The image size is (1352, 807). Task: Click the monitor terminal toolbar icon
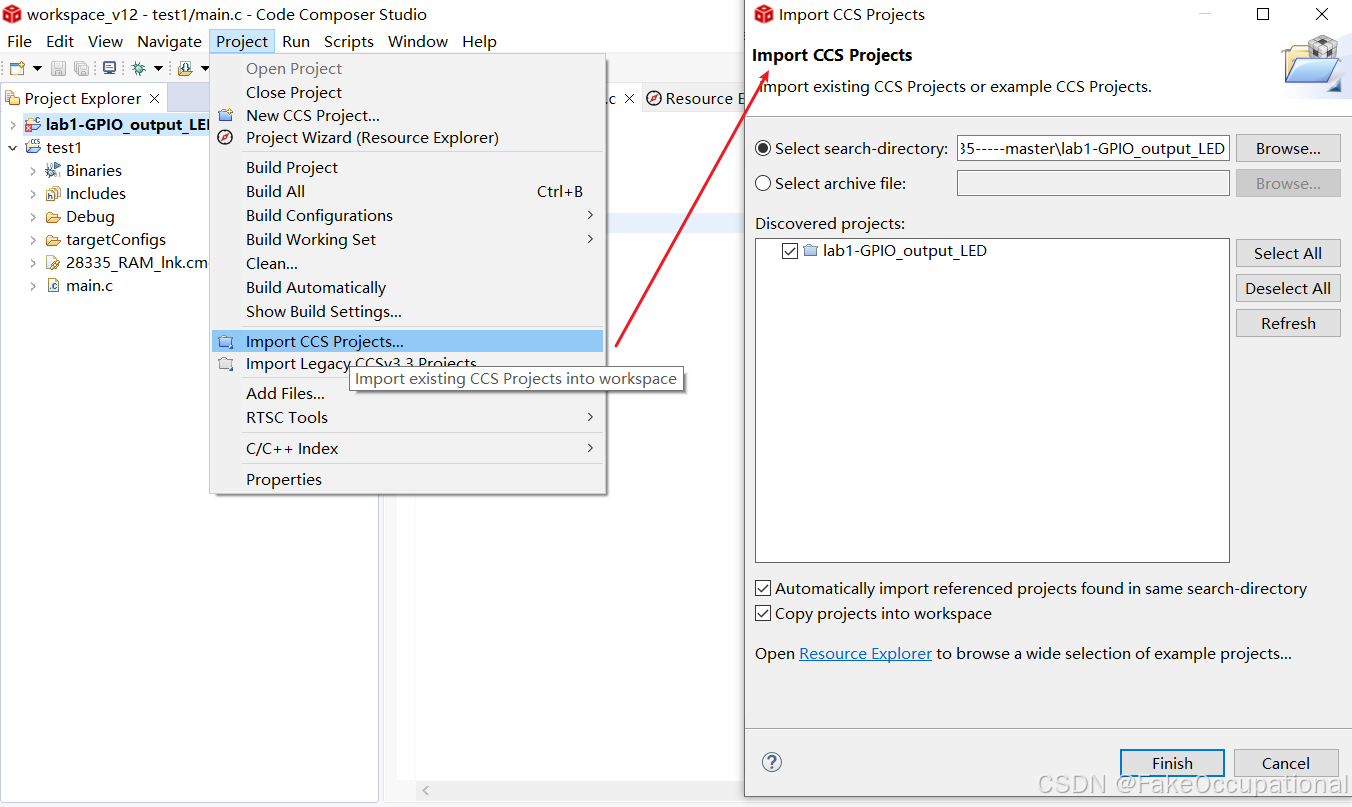tap(109, 68)
